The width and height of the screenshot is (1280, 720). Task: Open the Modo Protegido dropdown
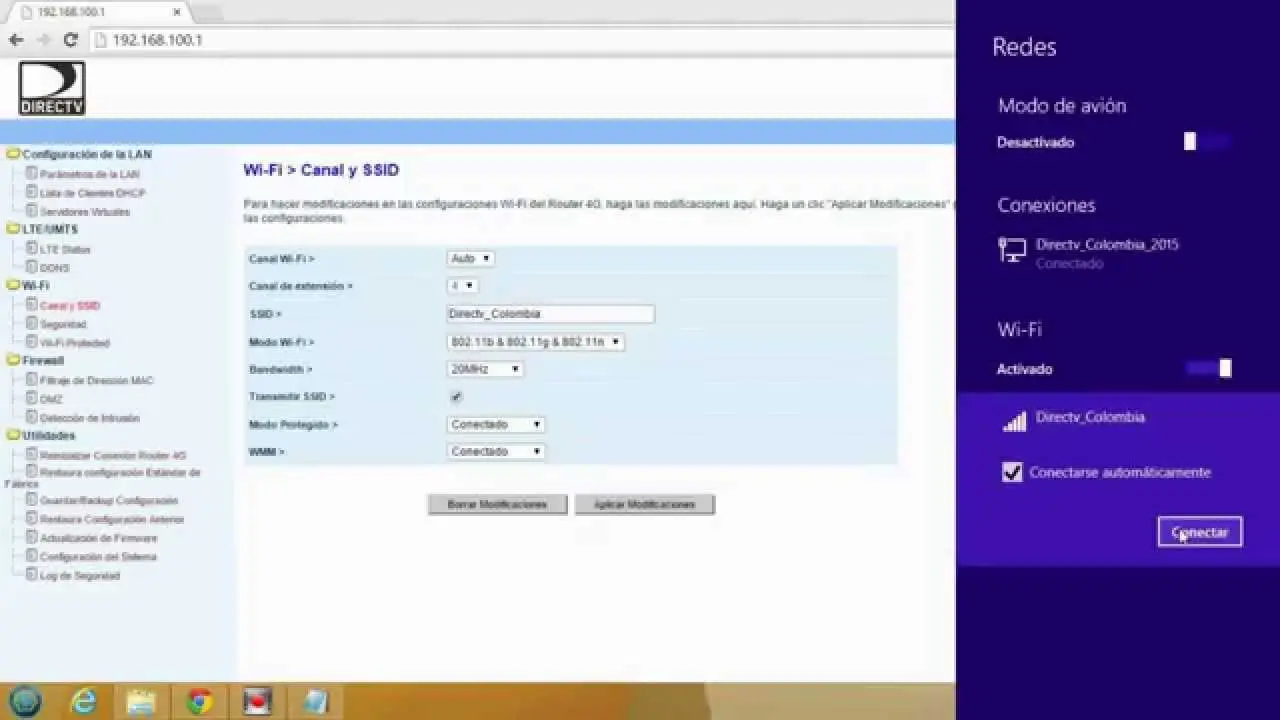[496, 424]
